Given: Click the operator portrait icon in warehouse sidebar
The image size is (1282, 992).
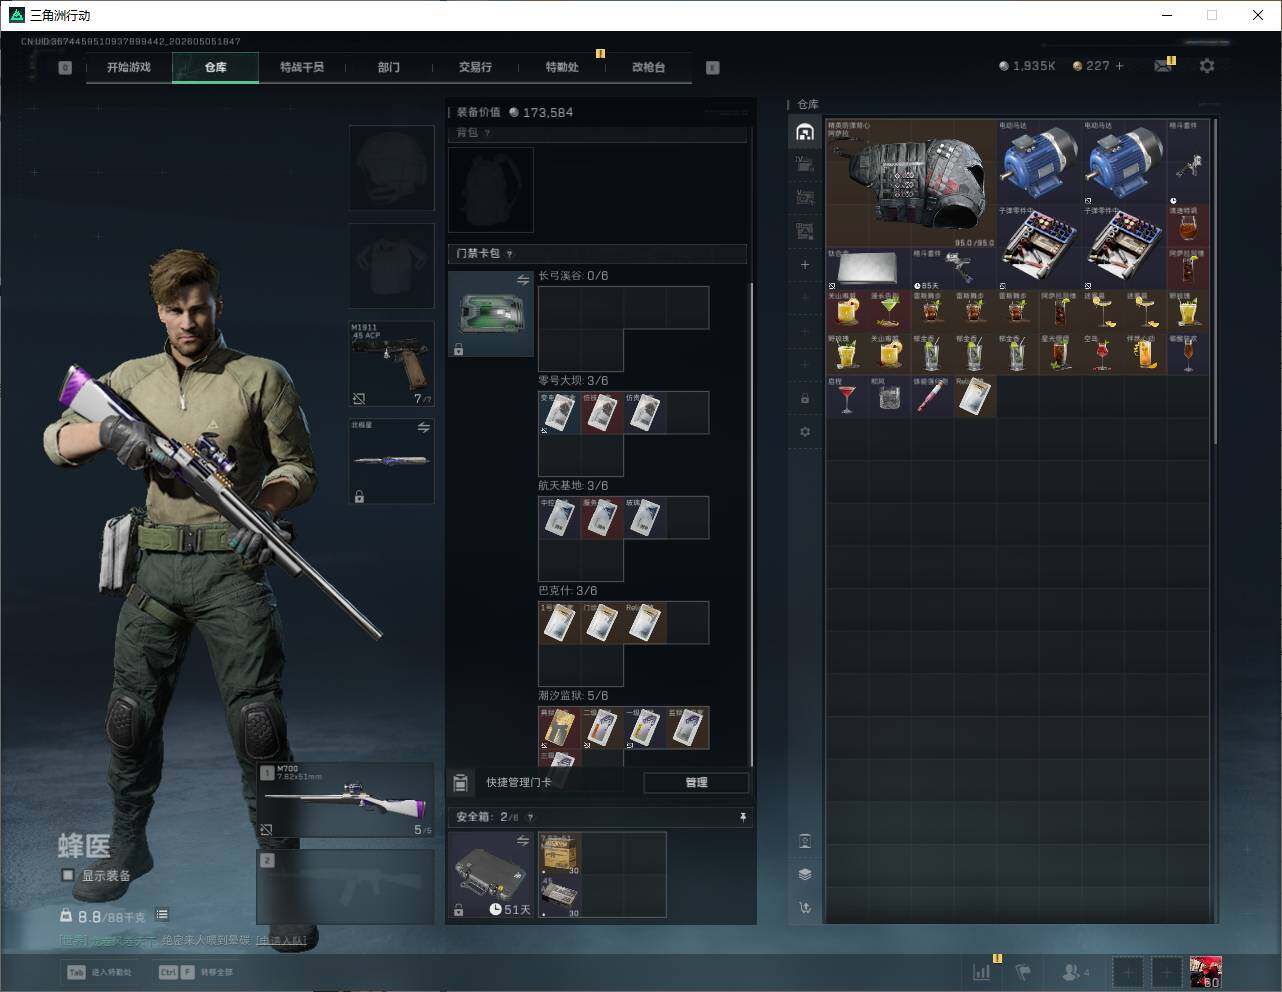Looking at the screenshot, I should (805, 841).
